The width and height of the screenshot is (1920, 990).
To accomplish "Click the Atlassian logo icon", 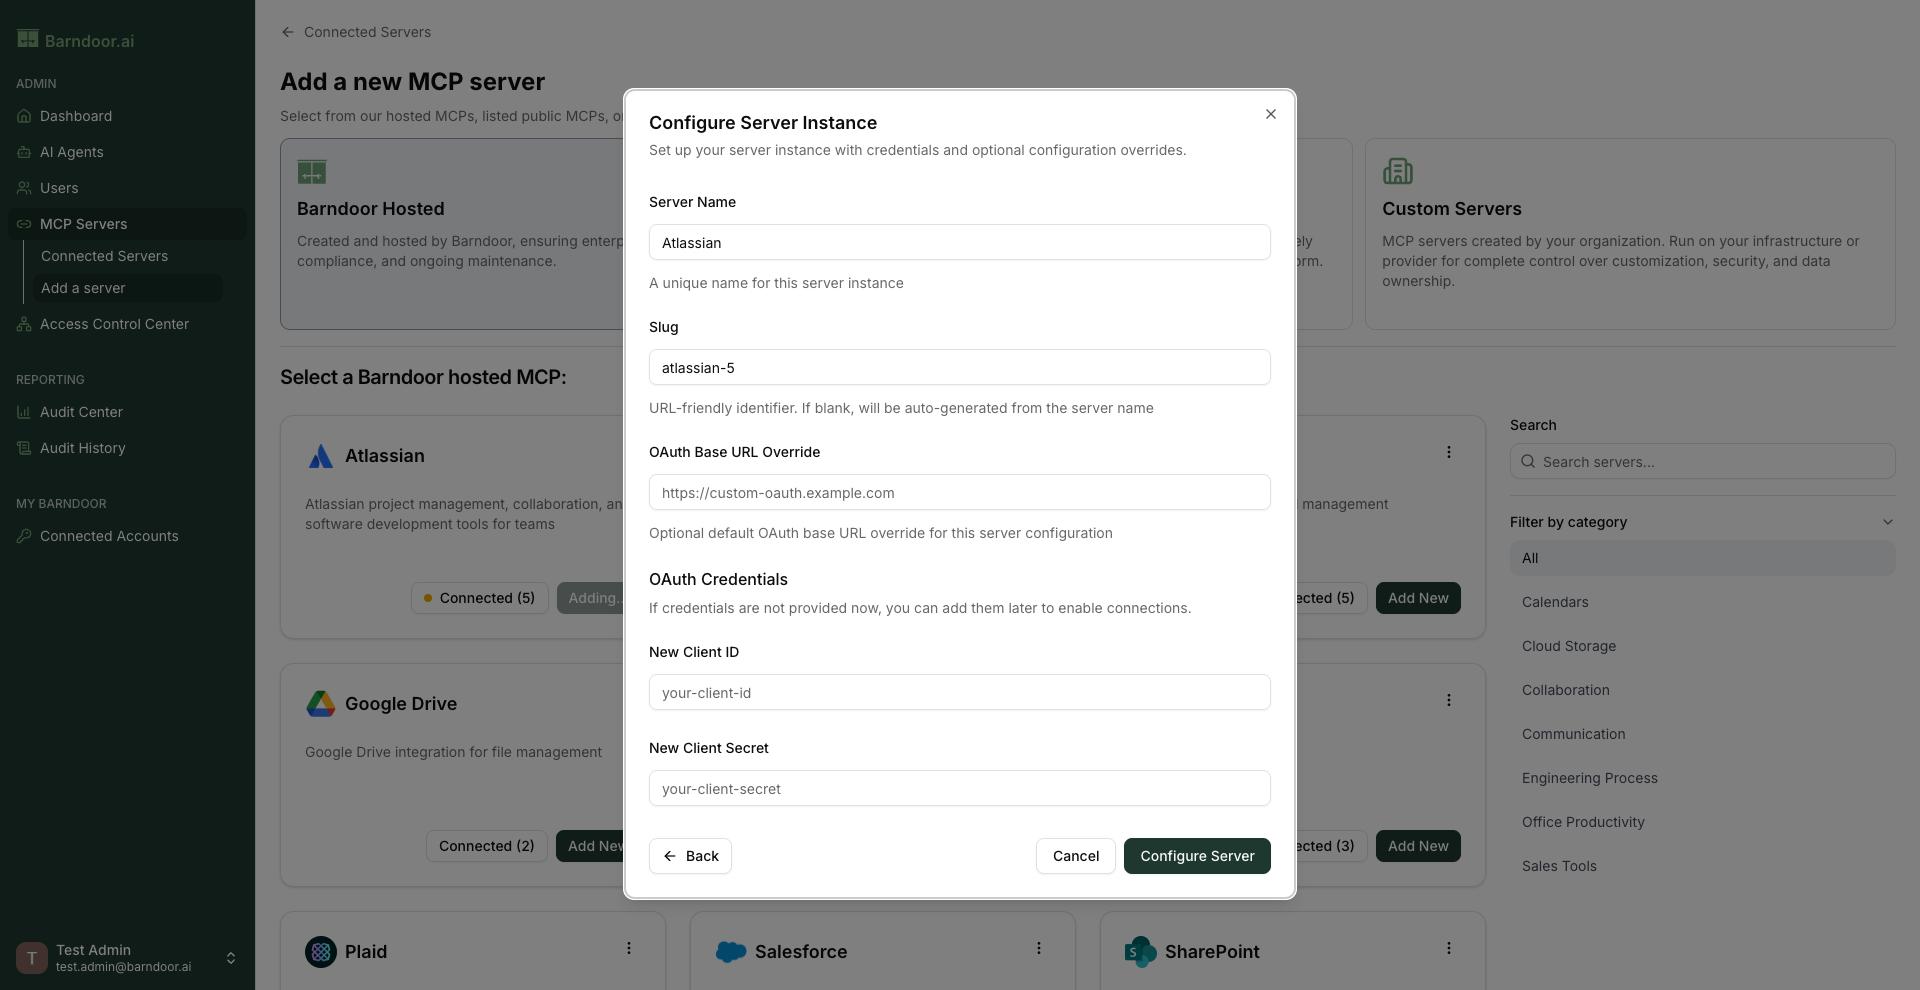I will [320, 456].
